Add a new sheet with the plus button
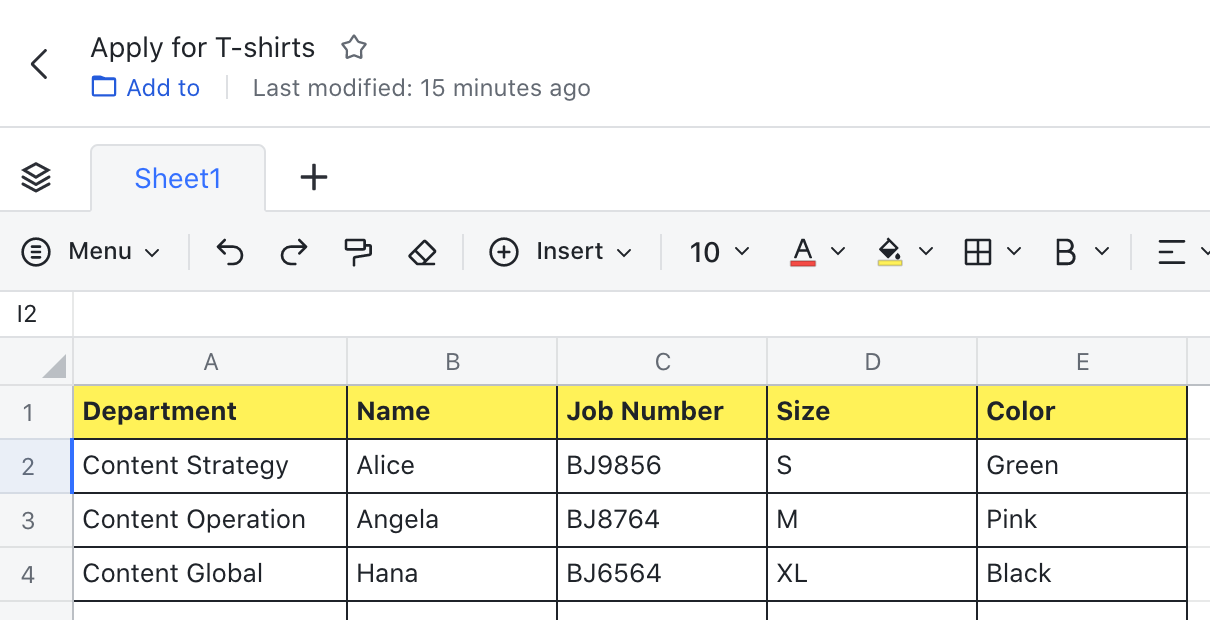Screen dimensions: 1210x620 coord(313,177)
